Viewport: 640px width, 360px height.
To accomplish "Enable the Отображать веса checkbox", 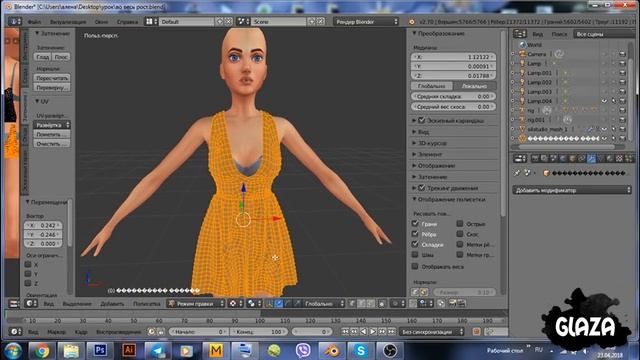I will (416, 266).
